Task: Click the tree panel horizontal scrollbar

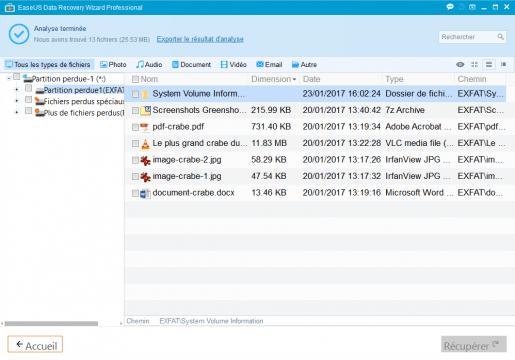Action: click(x=51, y=323)
